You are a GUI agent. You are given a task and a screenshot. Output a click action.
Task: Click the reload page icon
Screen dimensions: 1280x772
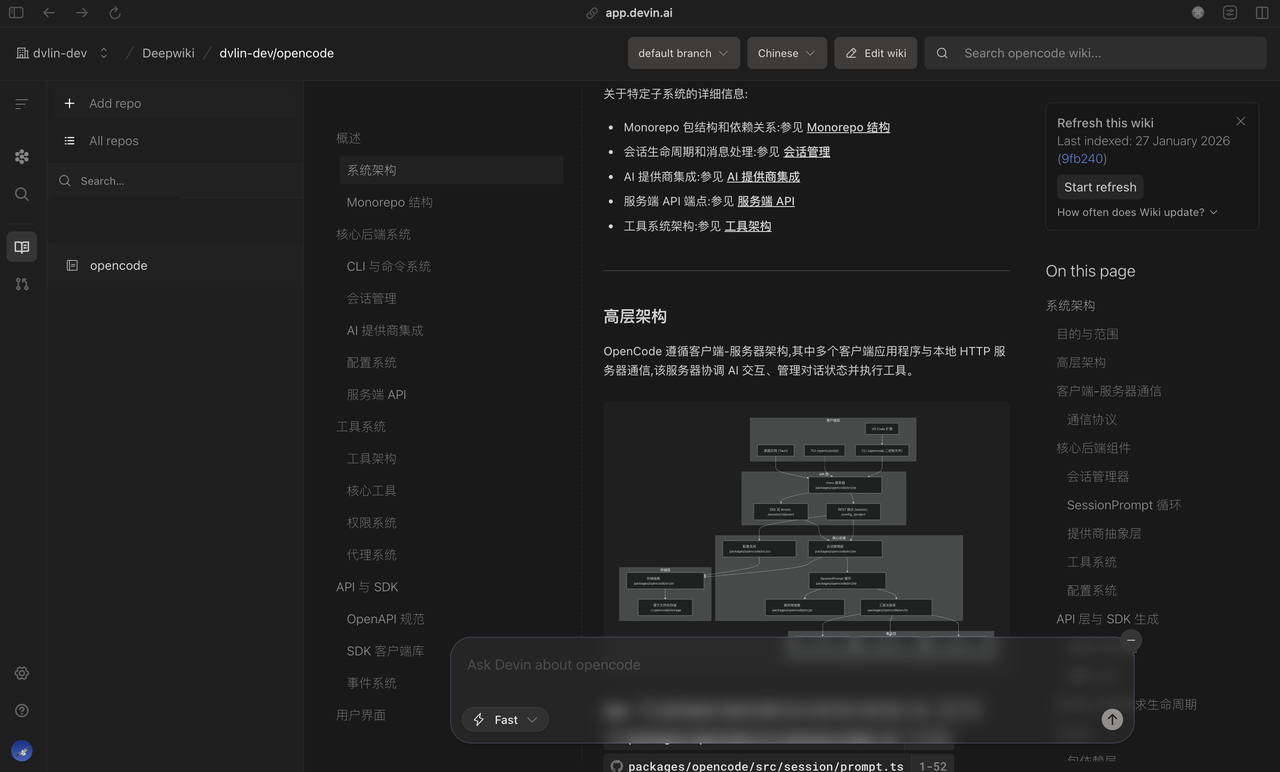coord(114,13)
